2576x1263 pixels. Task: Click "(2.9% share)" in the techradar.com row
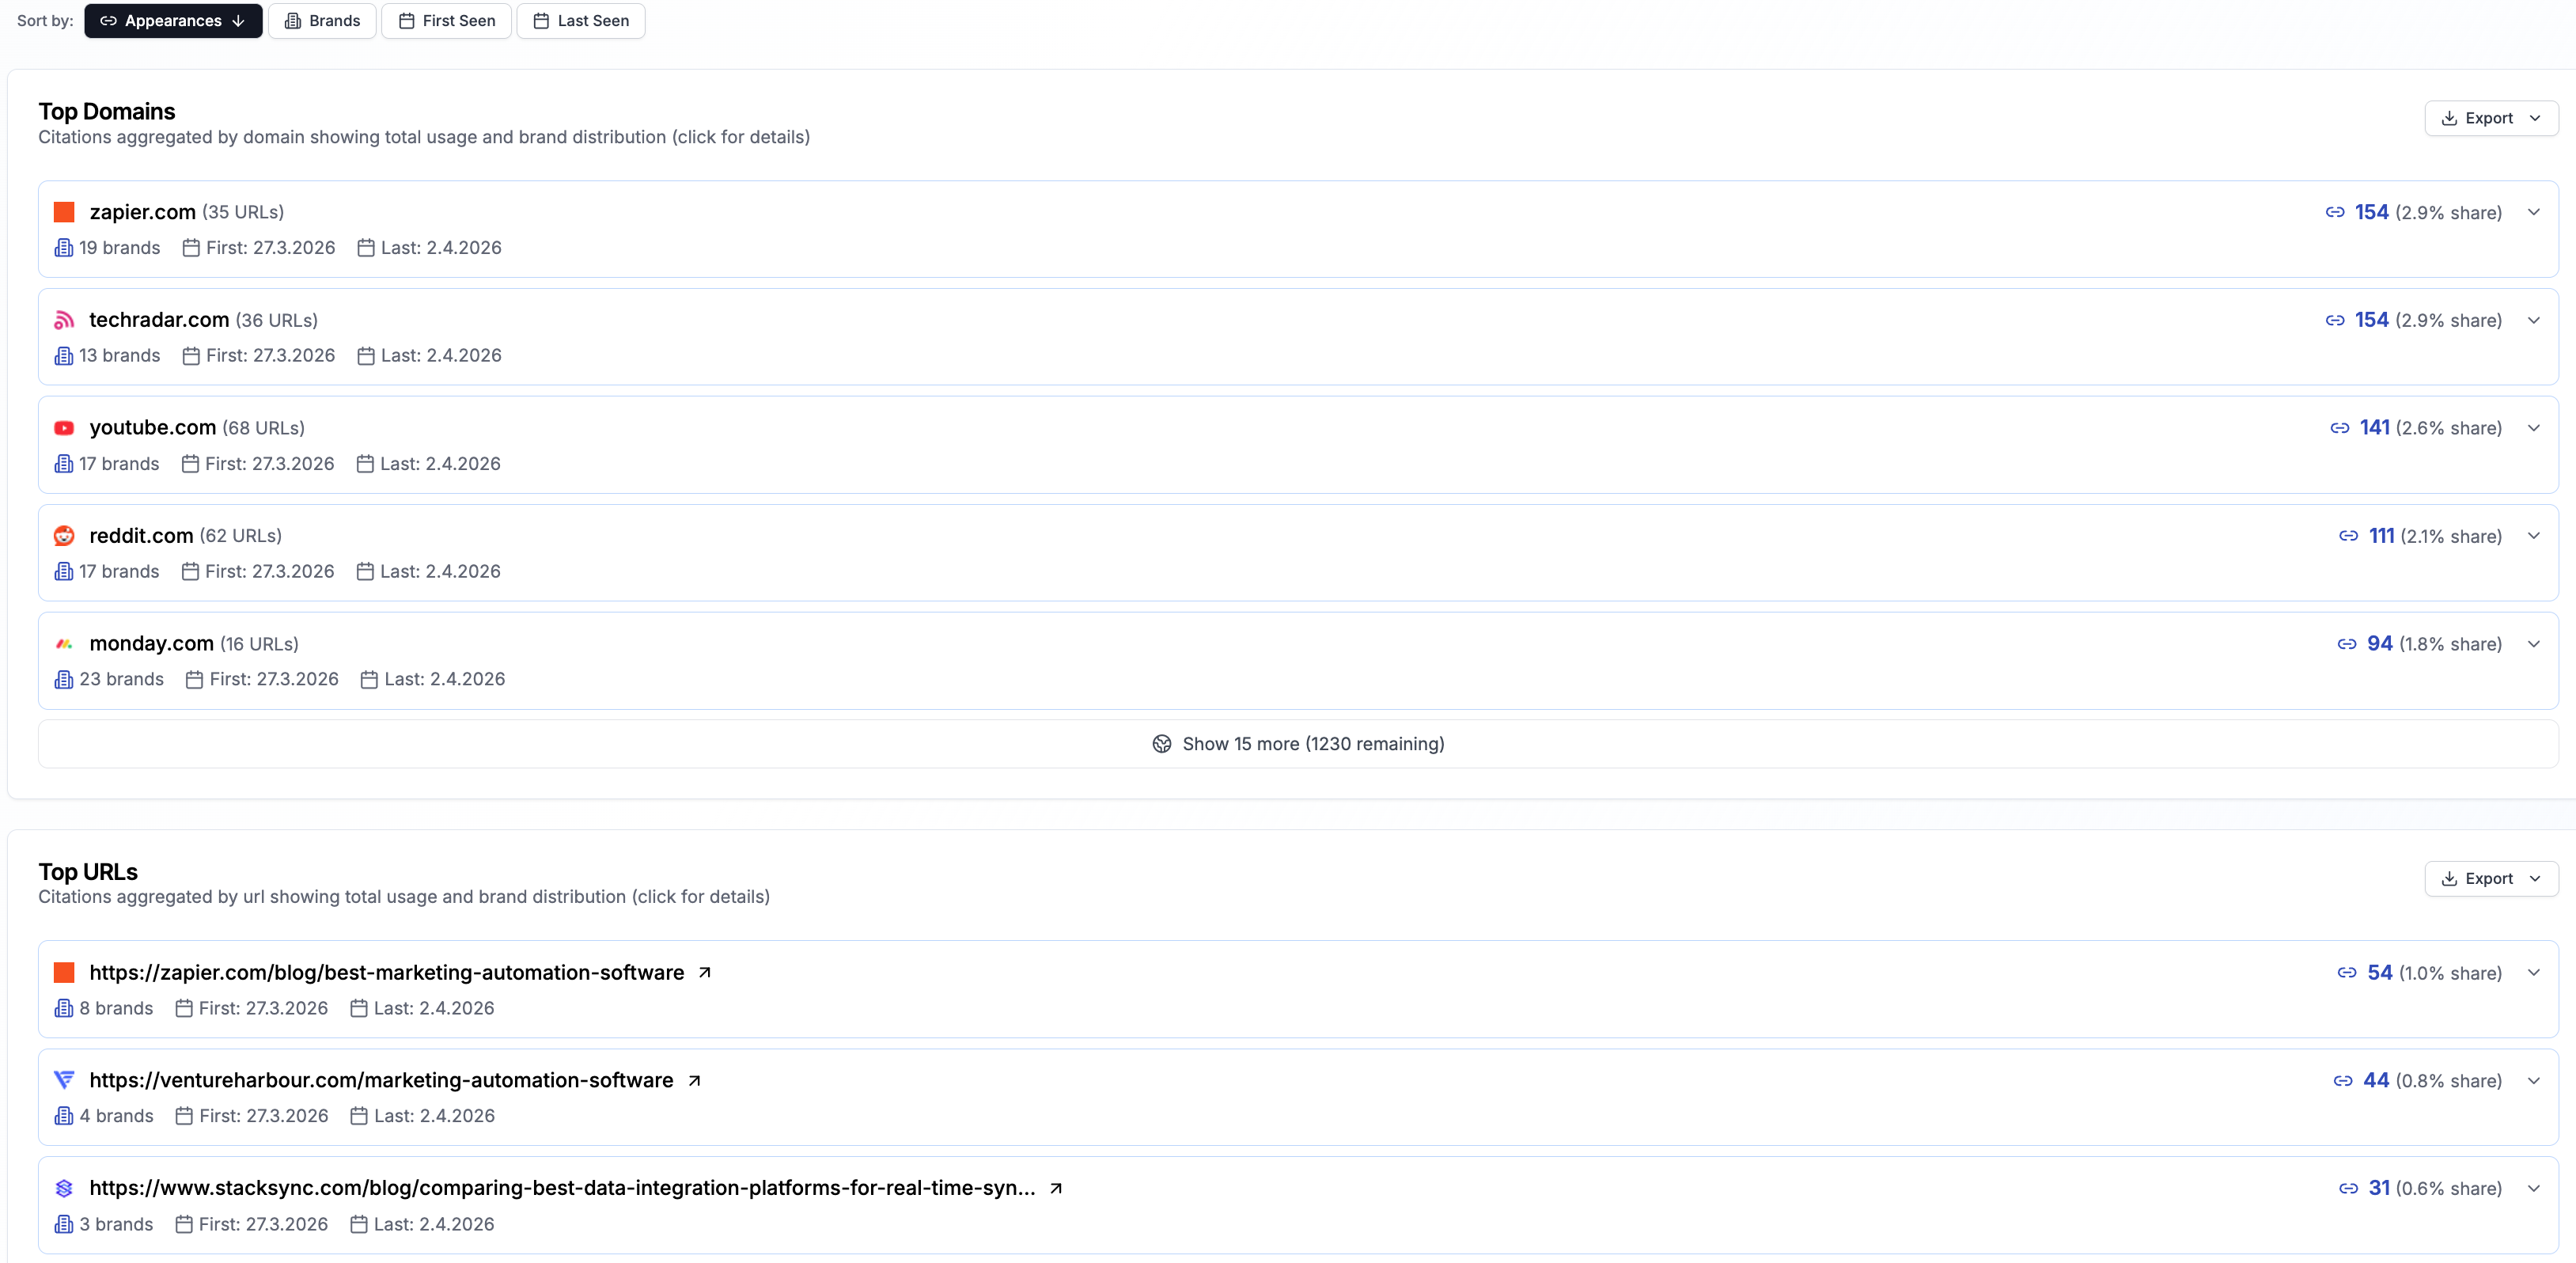(2449, 321)
